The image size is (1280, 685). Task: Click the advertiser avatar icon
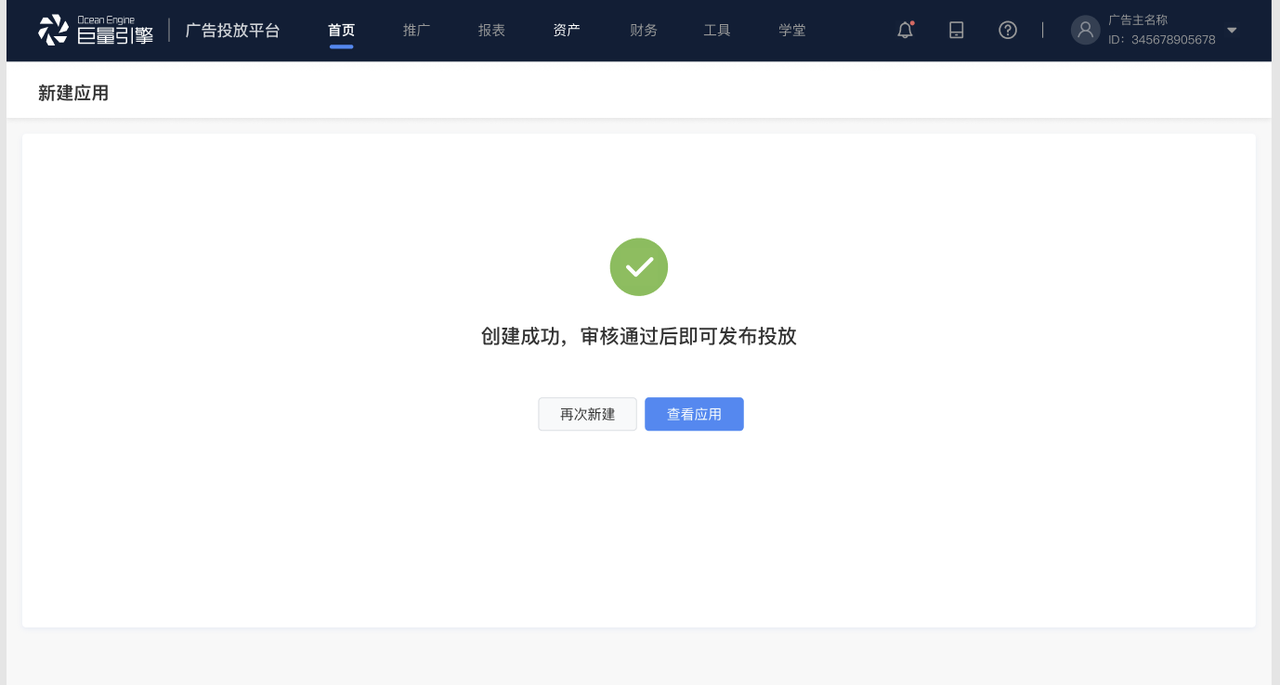pyautogui.click(x=1085, y=30)
